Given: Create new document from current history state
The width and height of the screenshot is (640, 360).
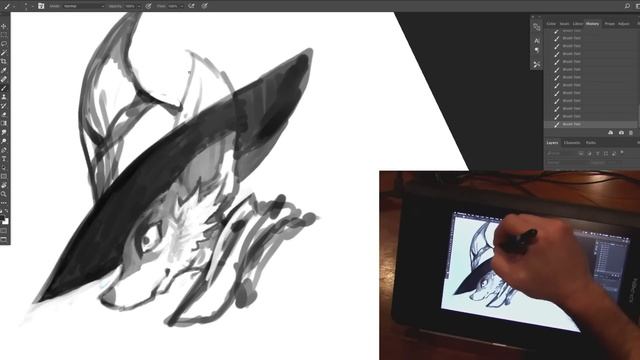Looking at the screenshot, I should pos(611,133).
